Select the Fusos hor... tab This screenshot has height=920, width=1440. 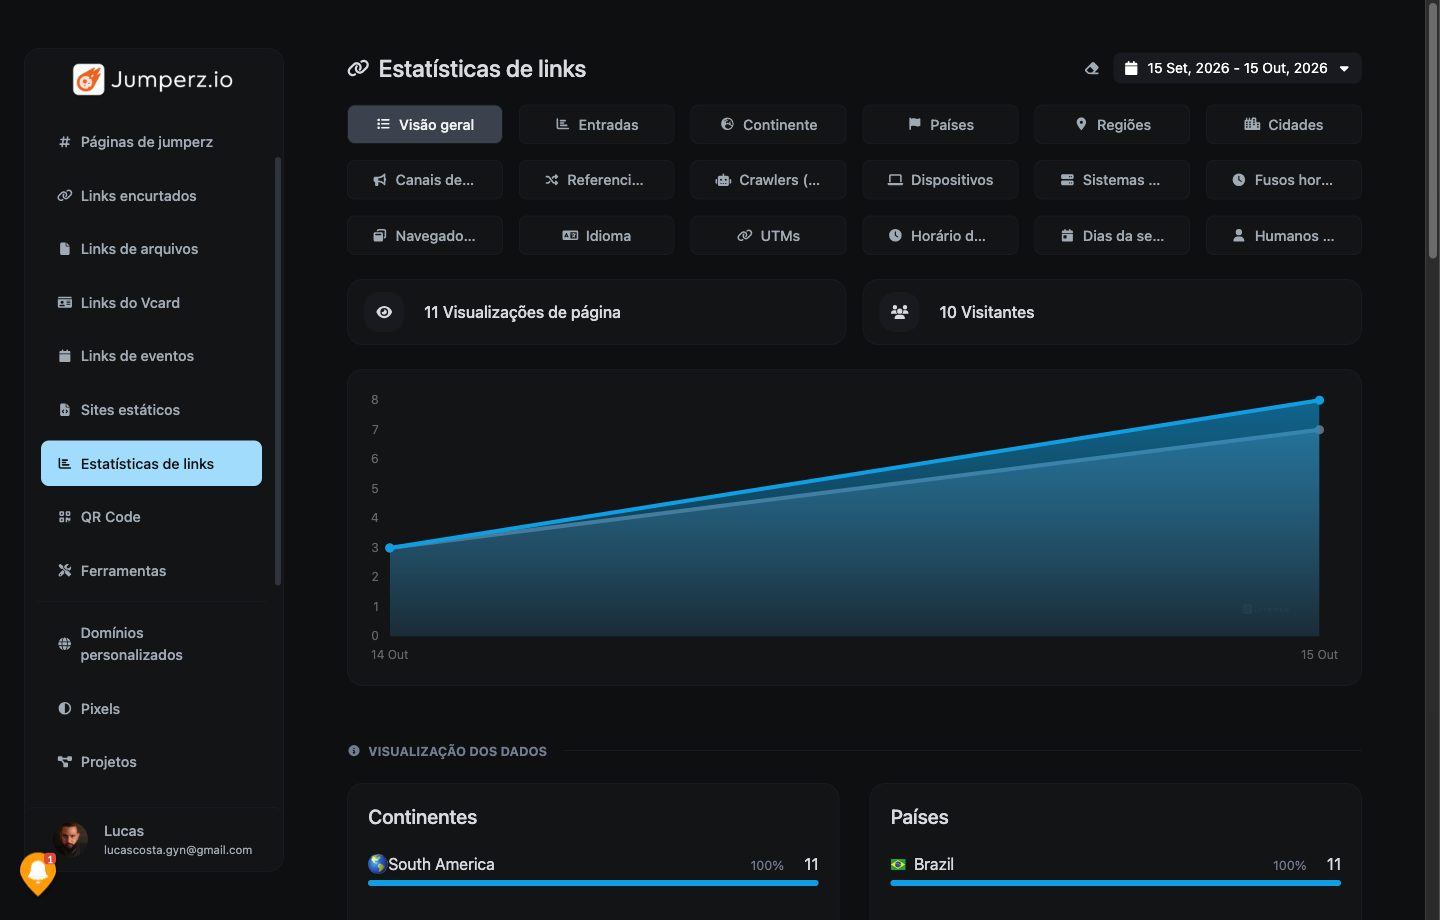(x=1284, y=180)
